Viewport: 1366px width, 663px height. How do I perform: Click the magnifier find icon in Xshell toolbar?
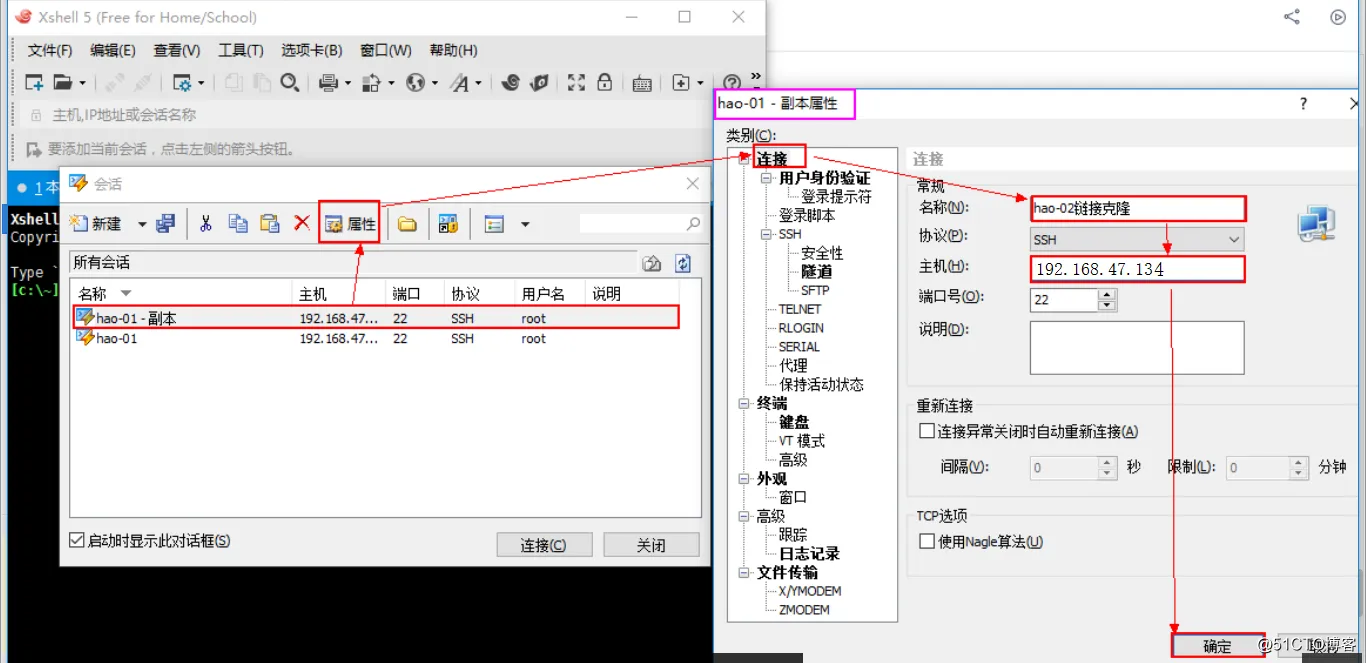pos(289,83)
